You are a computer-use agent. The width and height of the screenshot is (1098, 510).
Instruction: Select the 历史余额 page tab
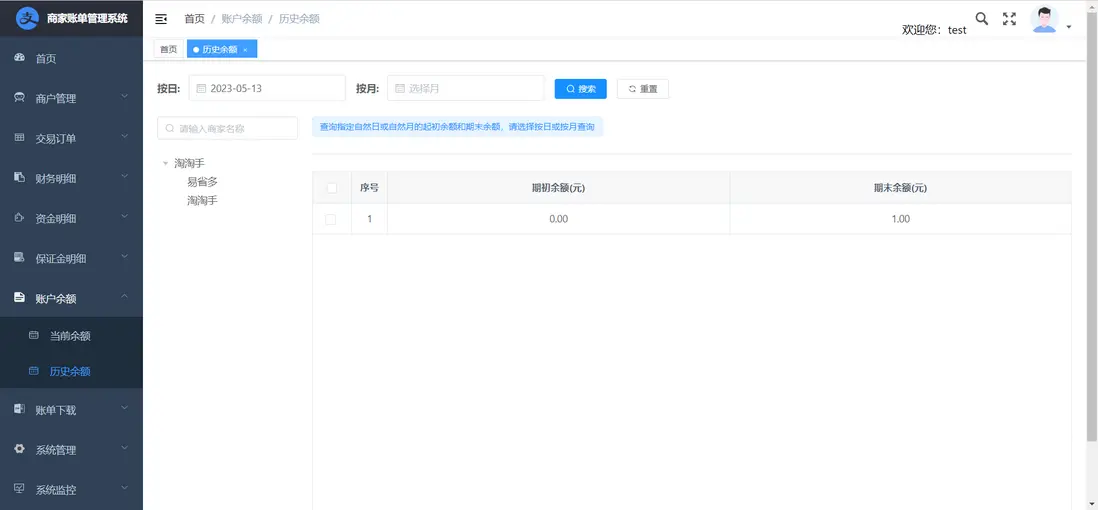pos(221,49)
